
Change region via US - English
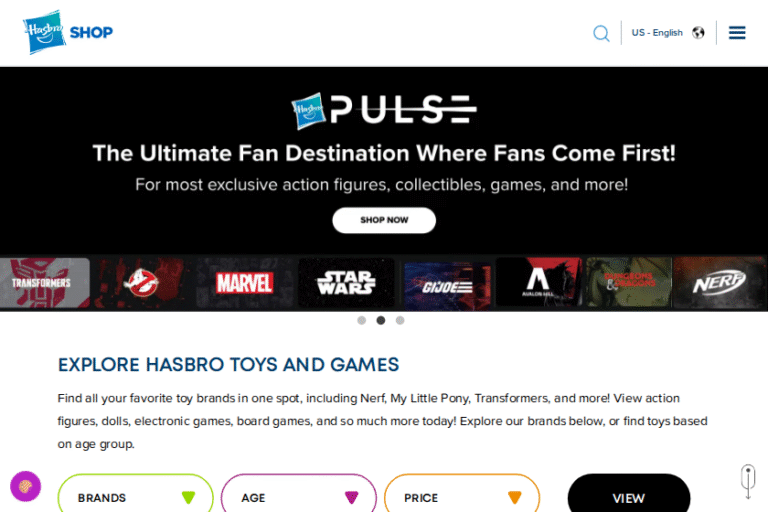tap(657, 33)
